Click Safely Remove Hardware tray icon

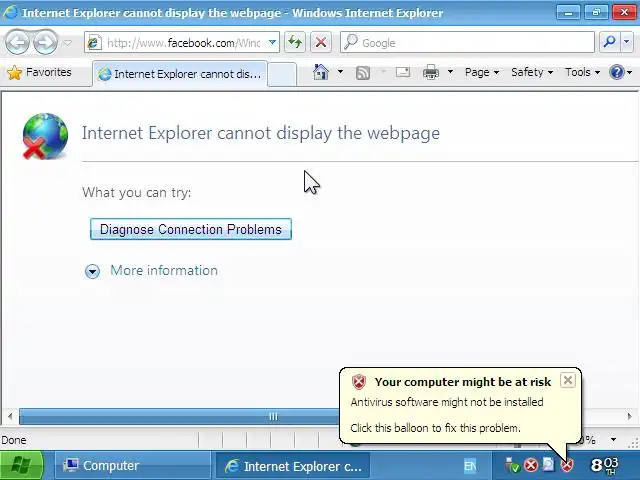pos(512,465)
